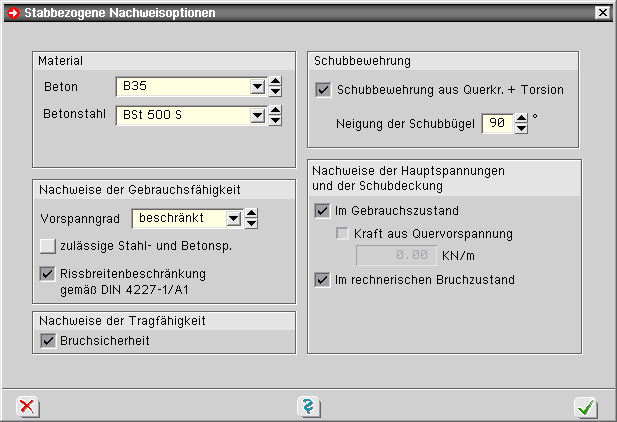Confirm dialog with green checkmark icon
This screenshot has width=617, height=422.
(587, 406)
